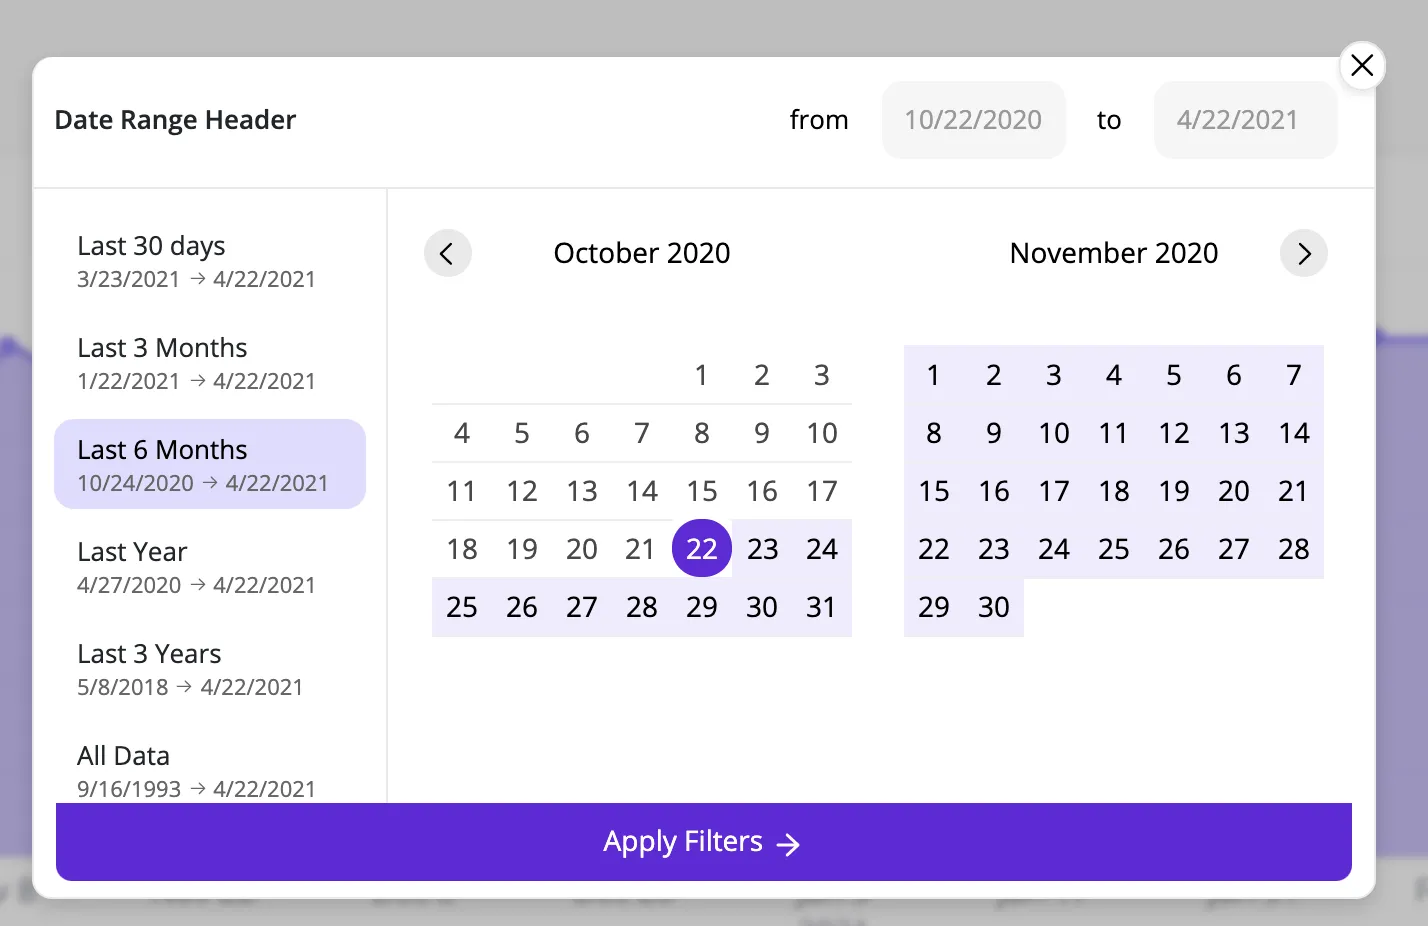Choose the Last 3 Months preset
Image resolution: width=1428 pixels, height=926 pixels.
210,363
